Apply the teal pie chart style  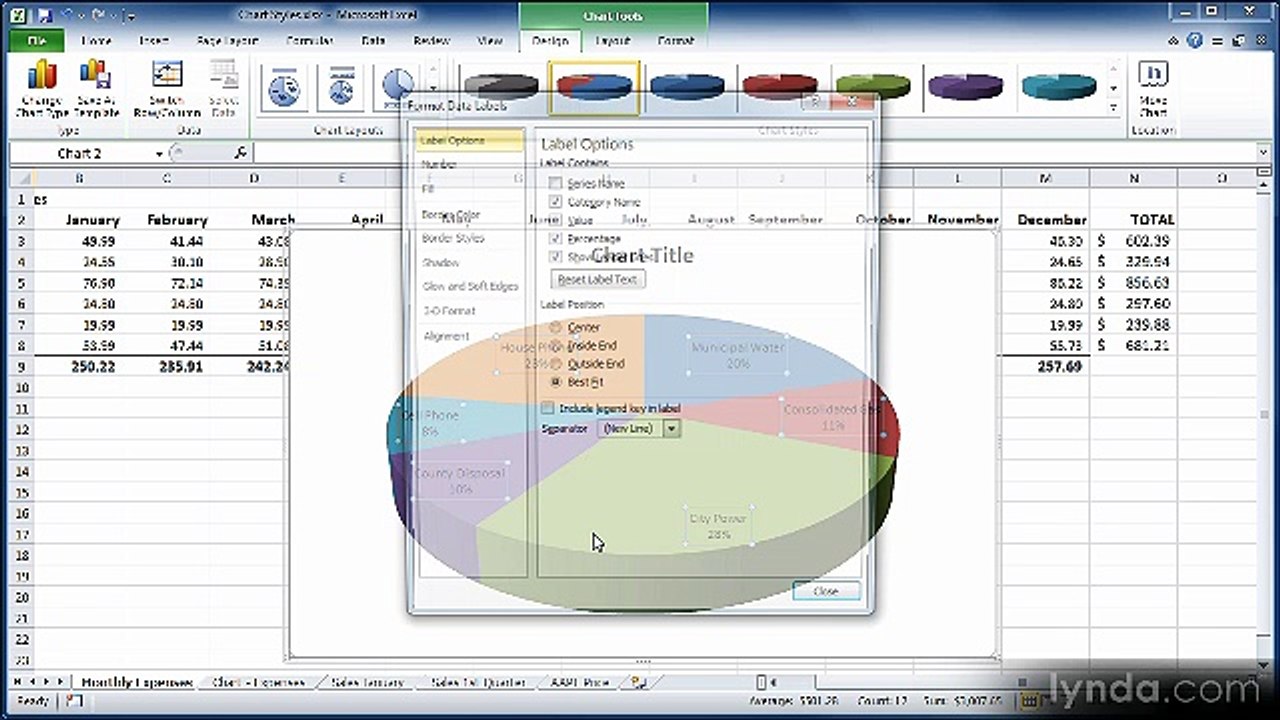click(1059, 87)
